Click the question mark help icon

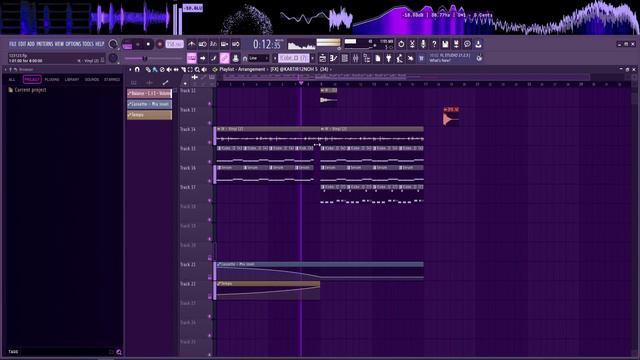pyautogui.click(x=434, y=44)
